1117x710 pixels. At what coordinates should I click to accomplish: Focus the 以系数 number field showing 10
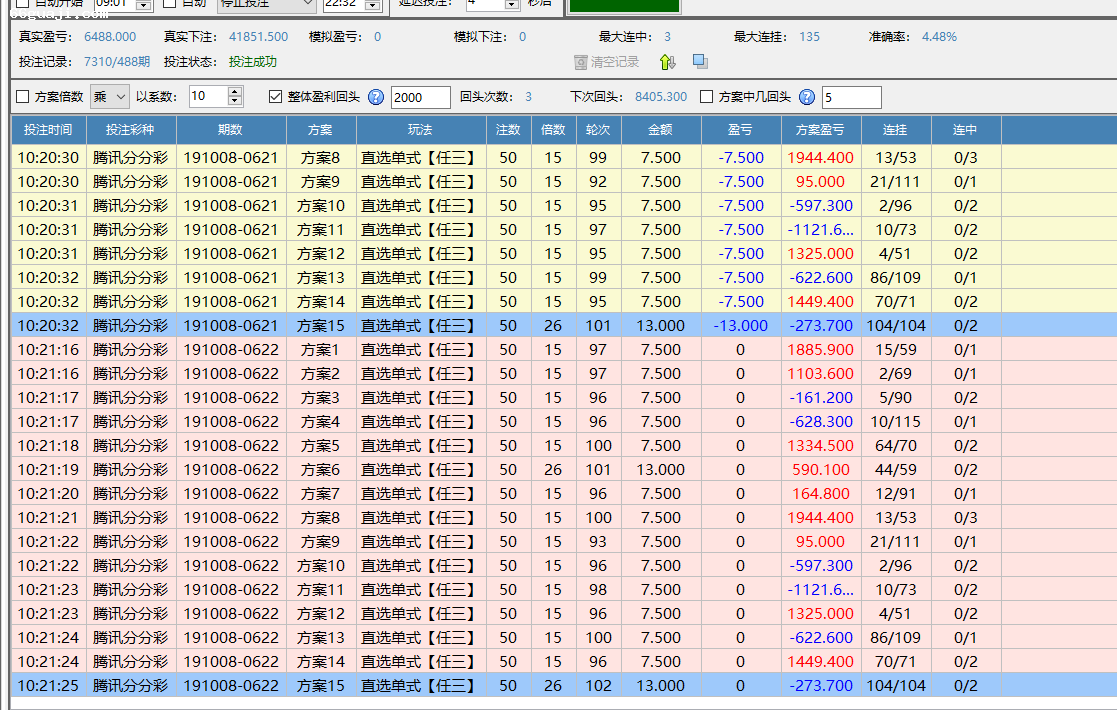click(x=209, y=97)
